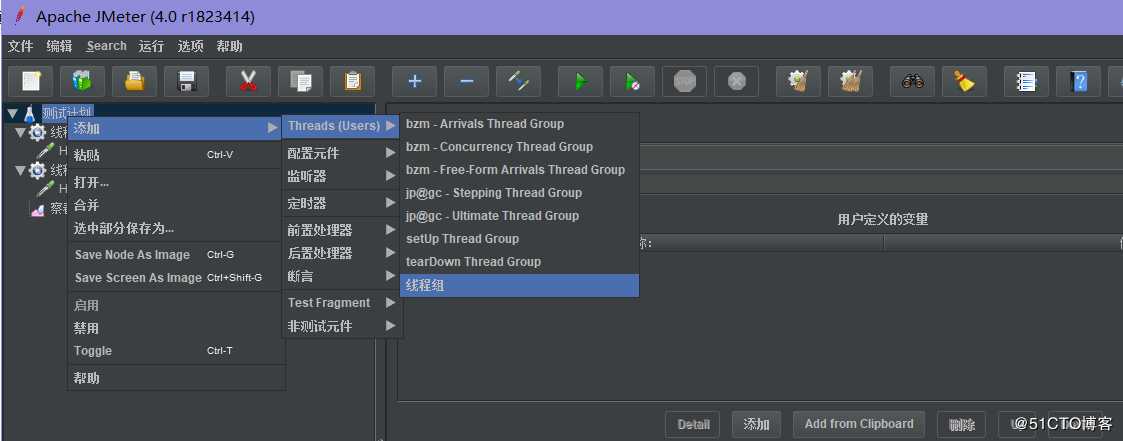
Task: Select 线程组 in thread submenu
Action: pyautogui.click(x=519, y=285)
